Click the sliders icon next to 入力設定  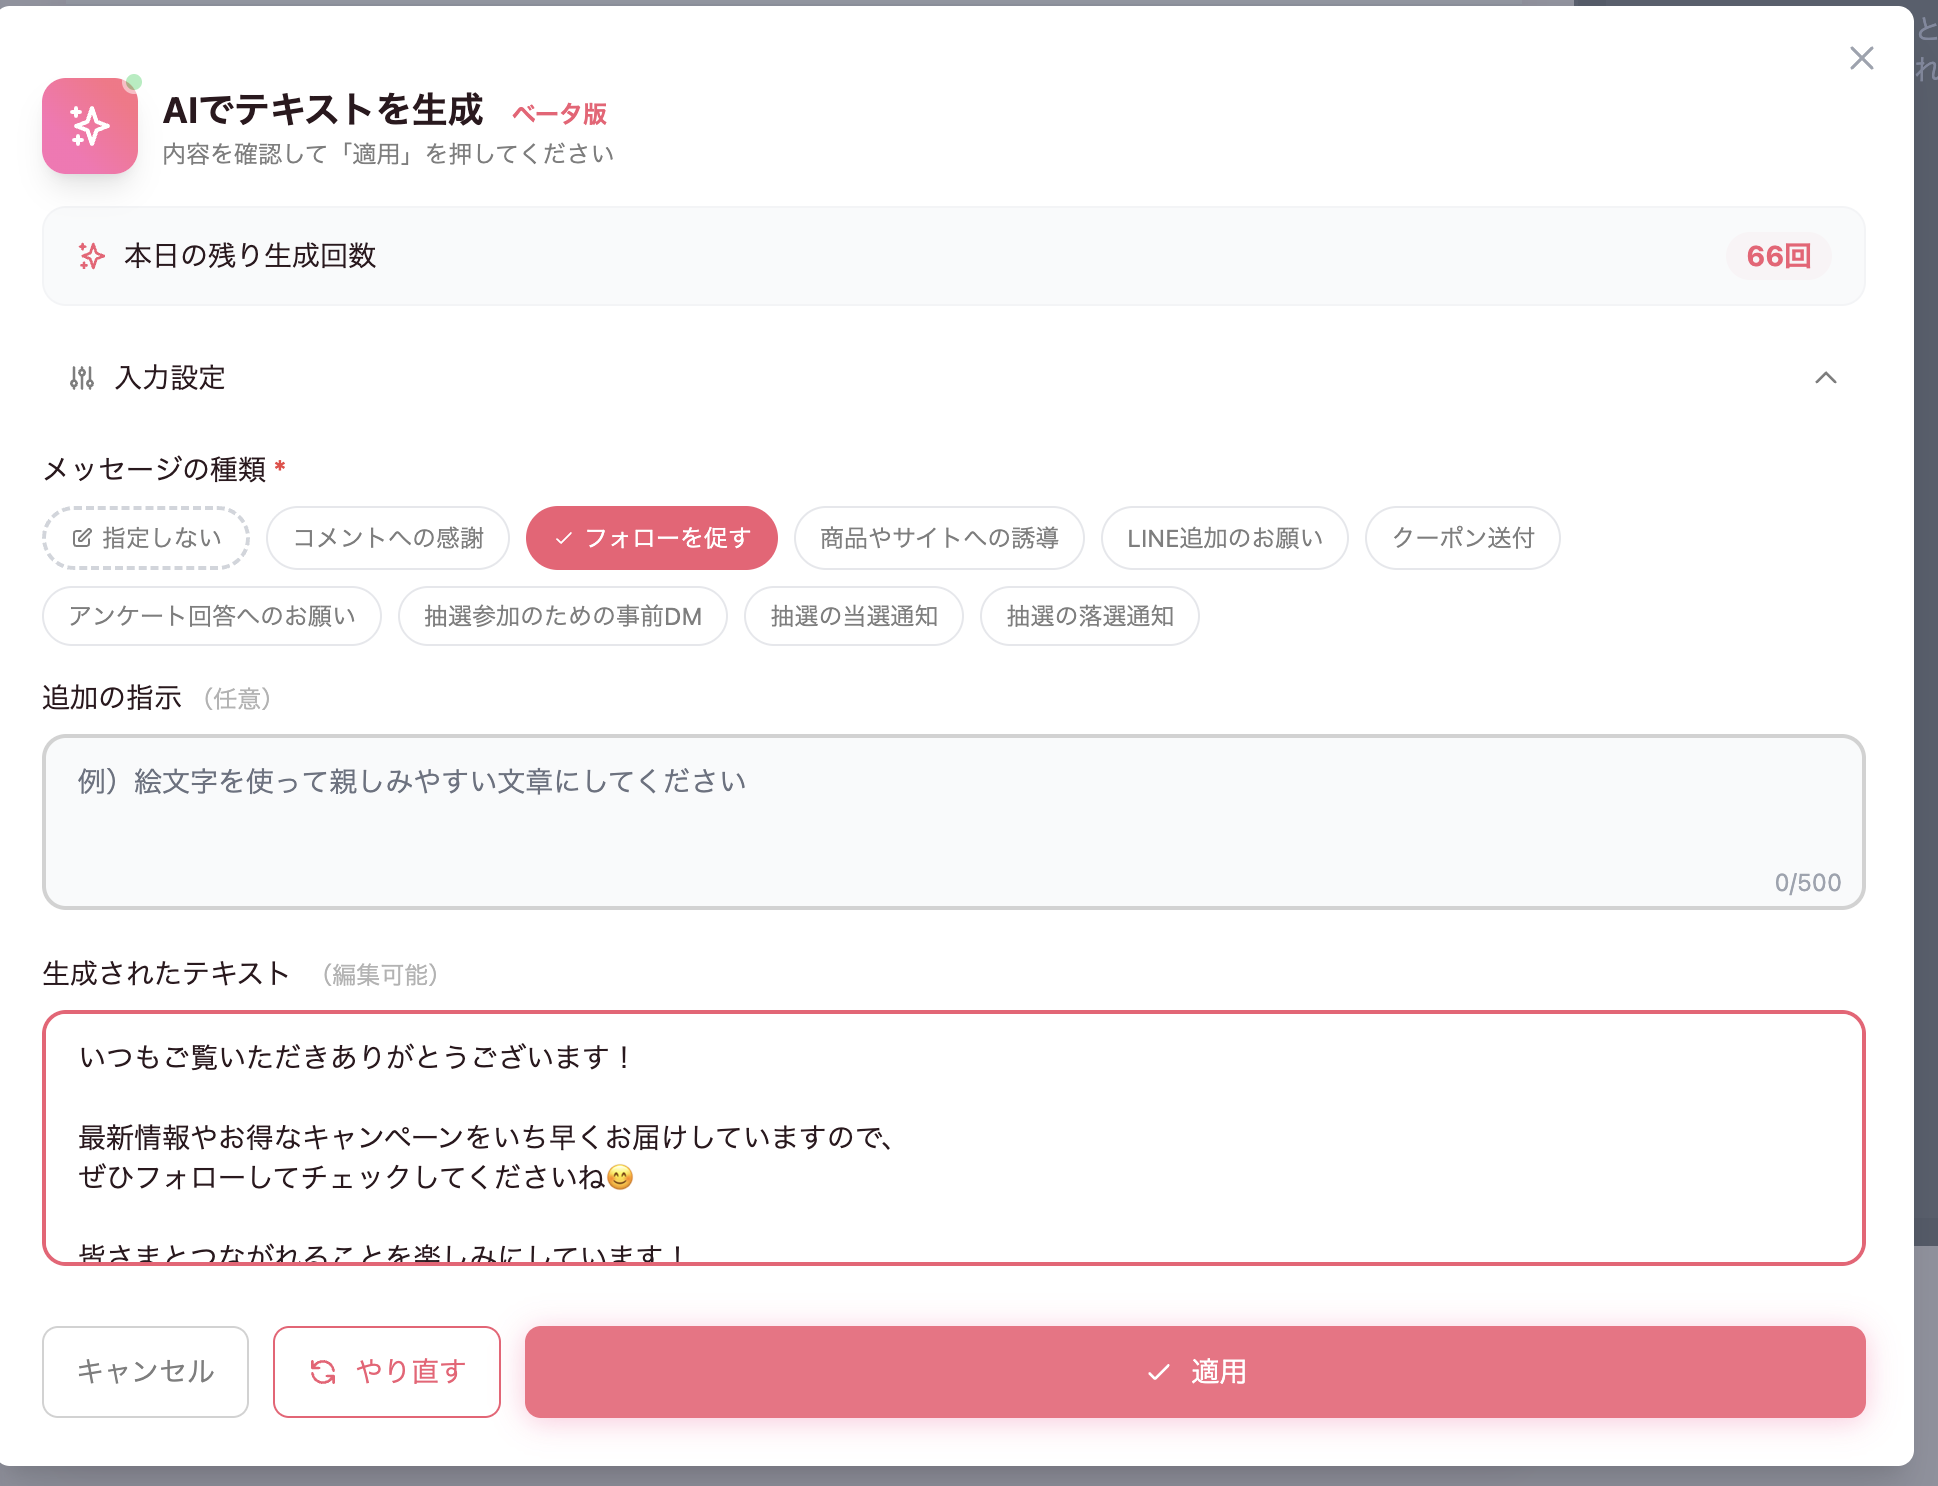tap(82, 378)
